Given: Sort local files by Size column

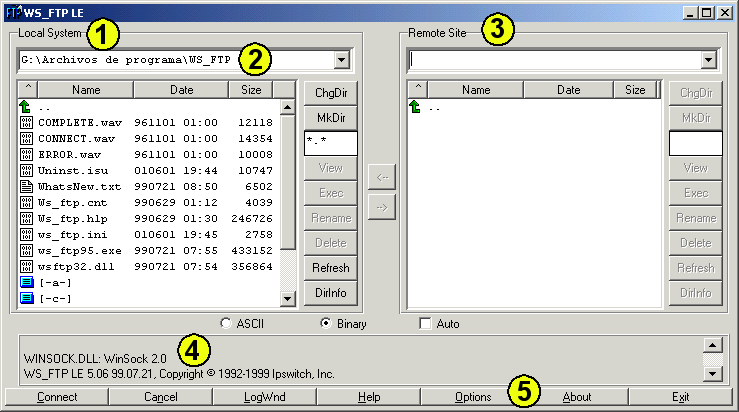Looking at the screenshot, I should tap(251, 90).
